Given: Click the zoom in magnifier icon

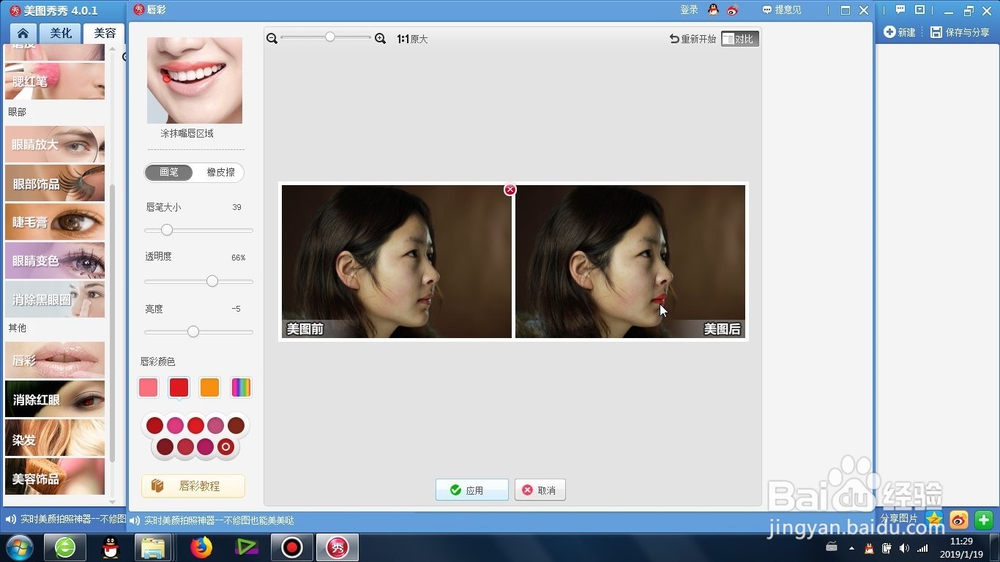Looking at the screenshot, I should [x=380, y=38].
